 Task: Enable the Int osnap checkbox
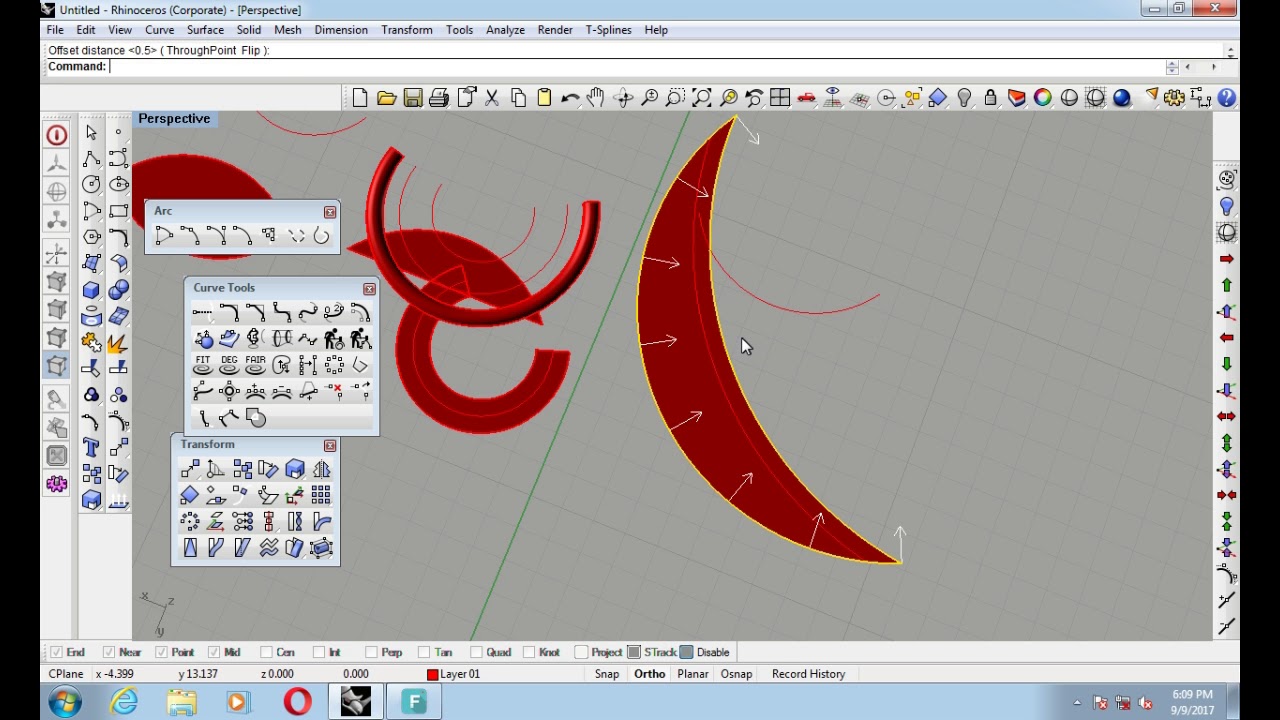[318, 652]
